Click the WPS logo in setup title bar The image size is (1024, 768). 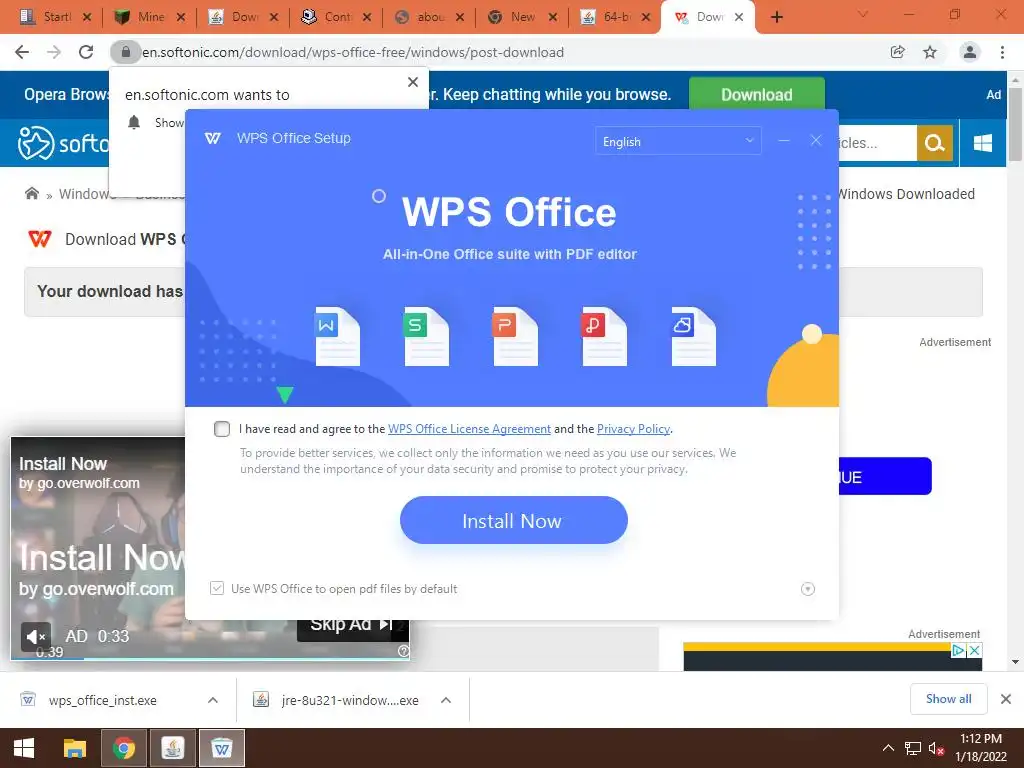click(x=212, y=138)
